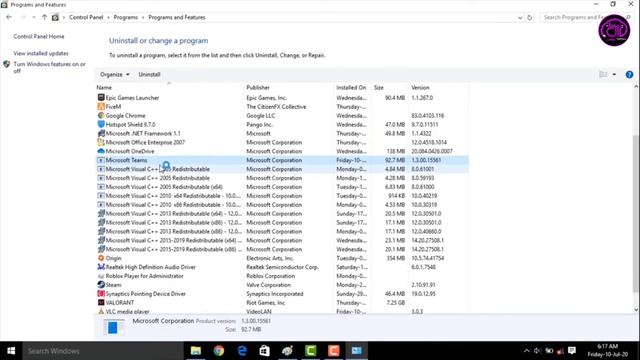Click the Realtek High Definition Audio Driver icon

pyautogui.click(x=101, y=267)
